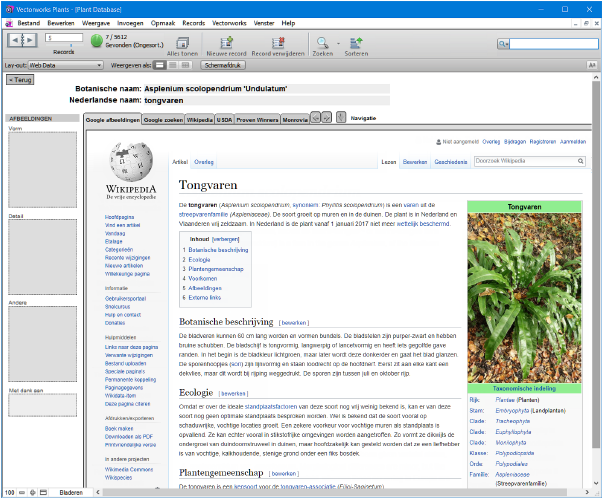Screen dimensions: 603x500
Task: Click the Wikimedia Commons link
Action: pos(129,470)
